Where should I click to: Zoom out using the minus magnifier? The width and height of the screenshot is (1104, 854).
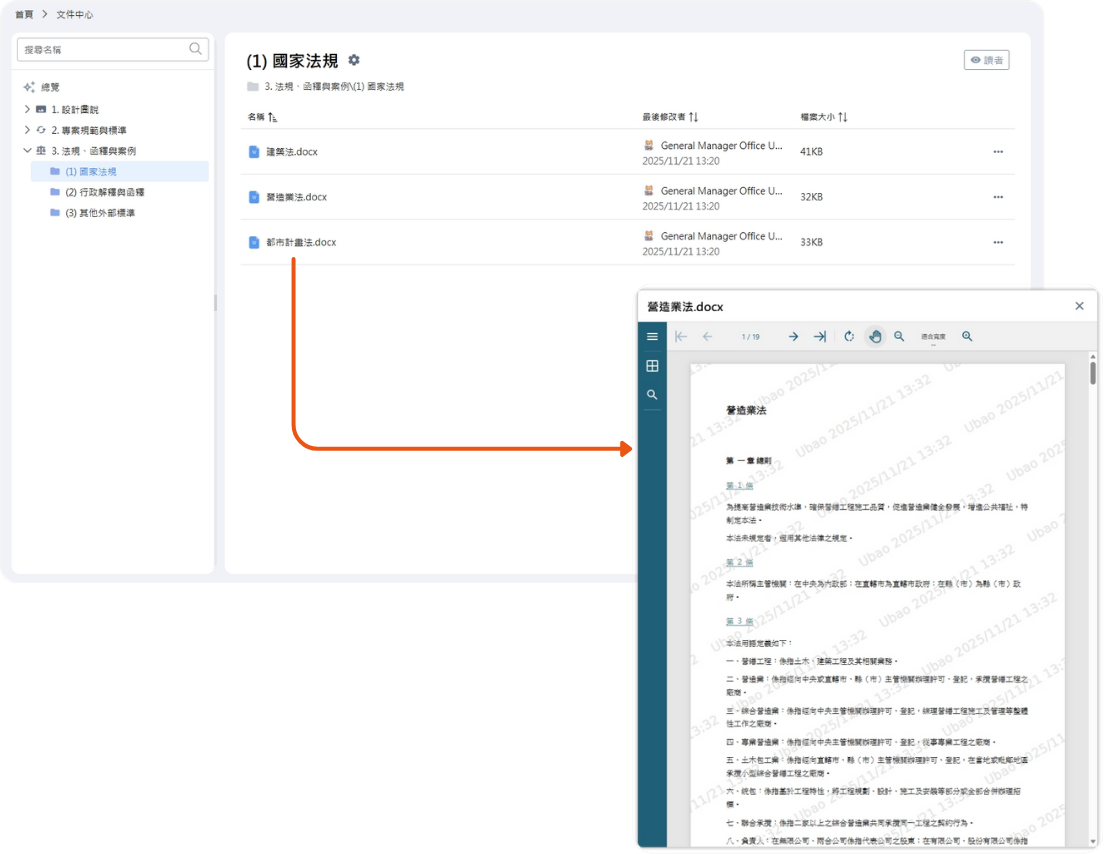click(900, 337)
